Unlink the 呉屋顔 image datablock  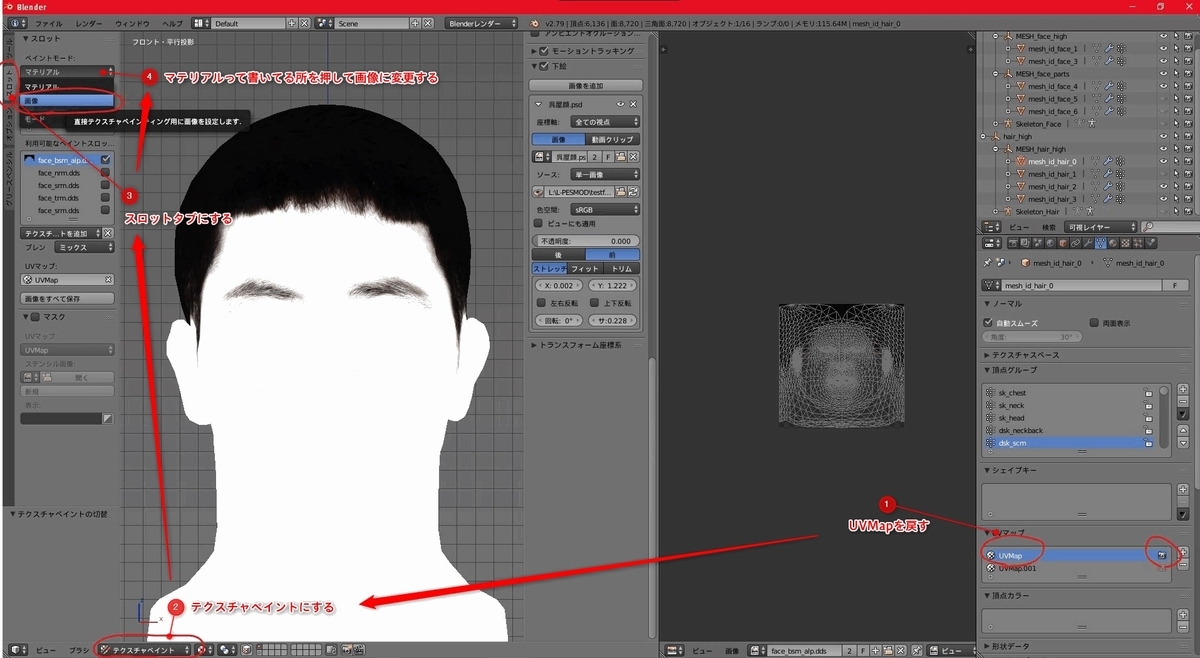click(x=633, y=157)
